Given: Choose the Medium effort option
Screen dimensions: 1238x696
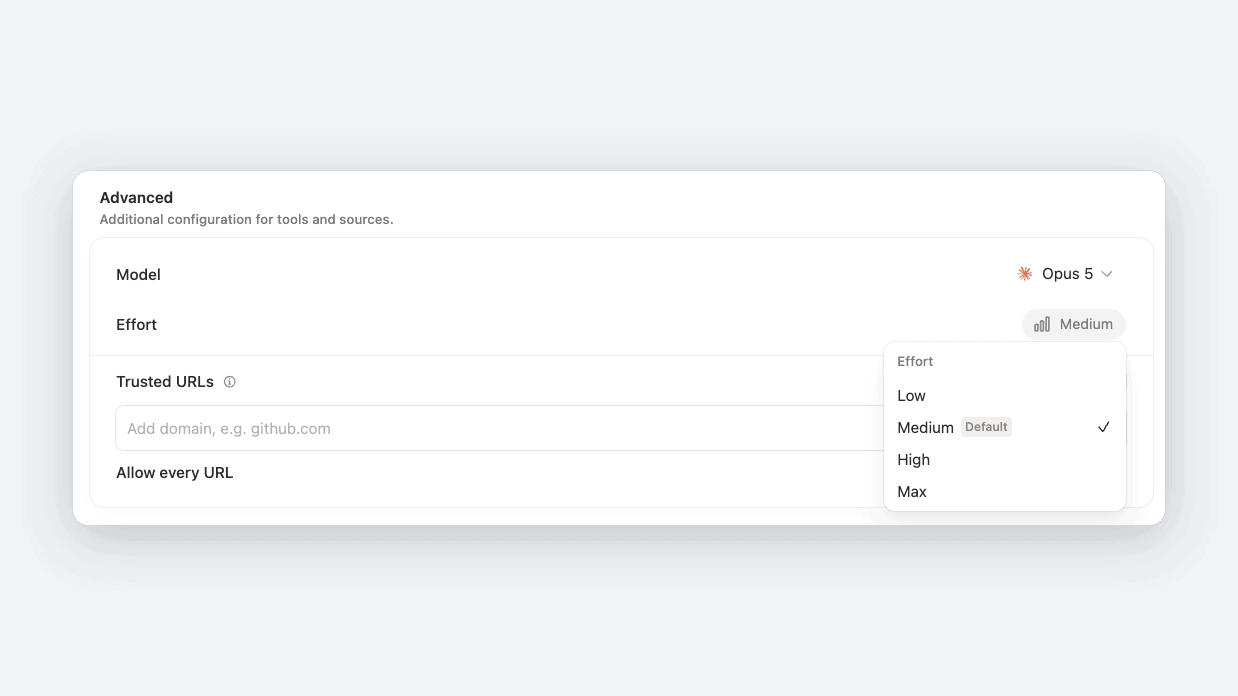Looking at the screenshot, I should (x=1005, y=428).
